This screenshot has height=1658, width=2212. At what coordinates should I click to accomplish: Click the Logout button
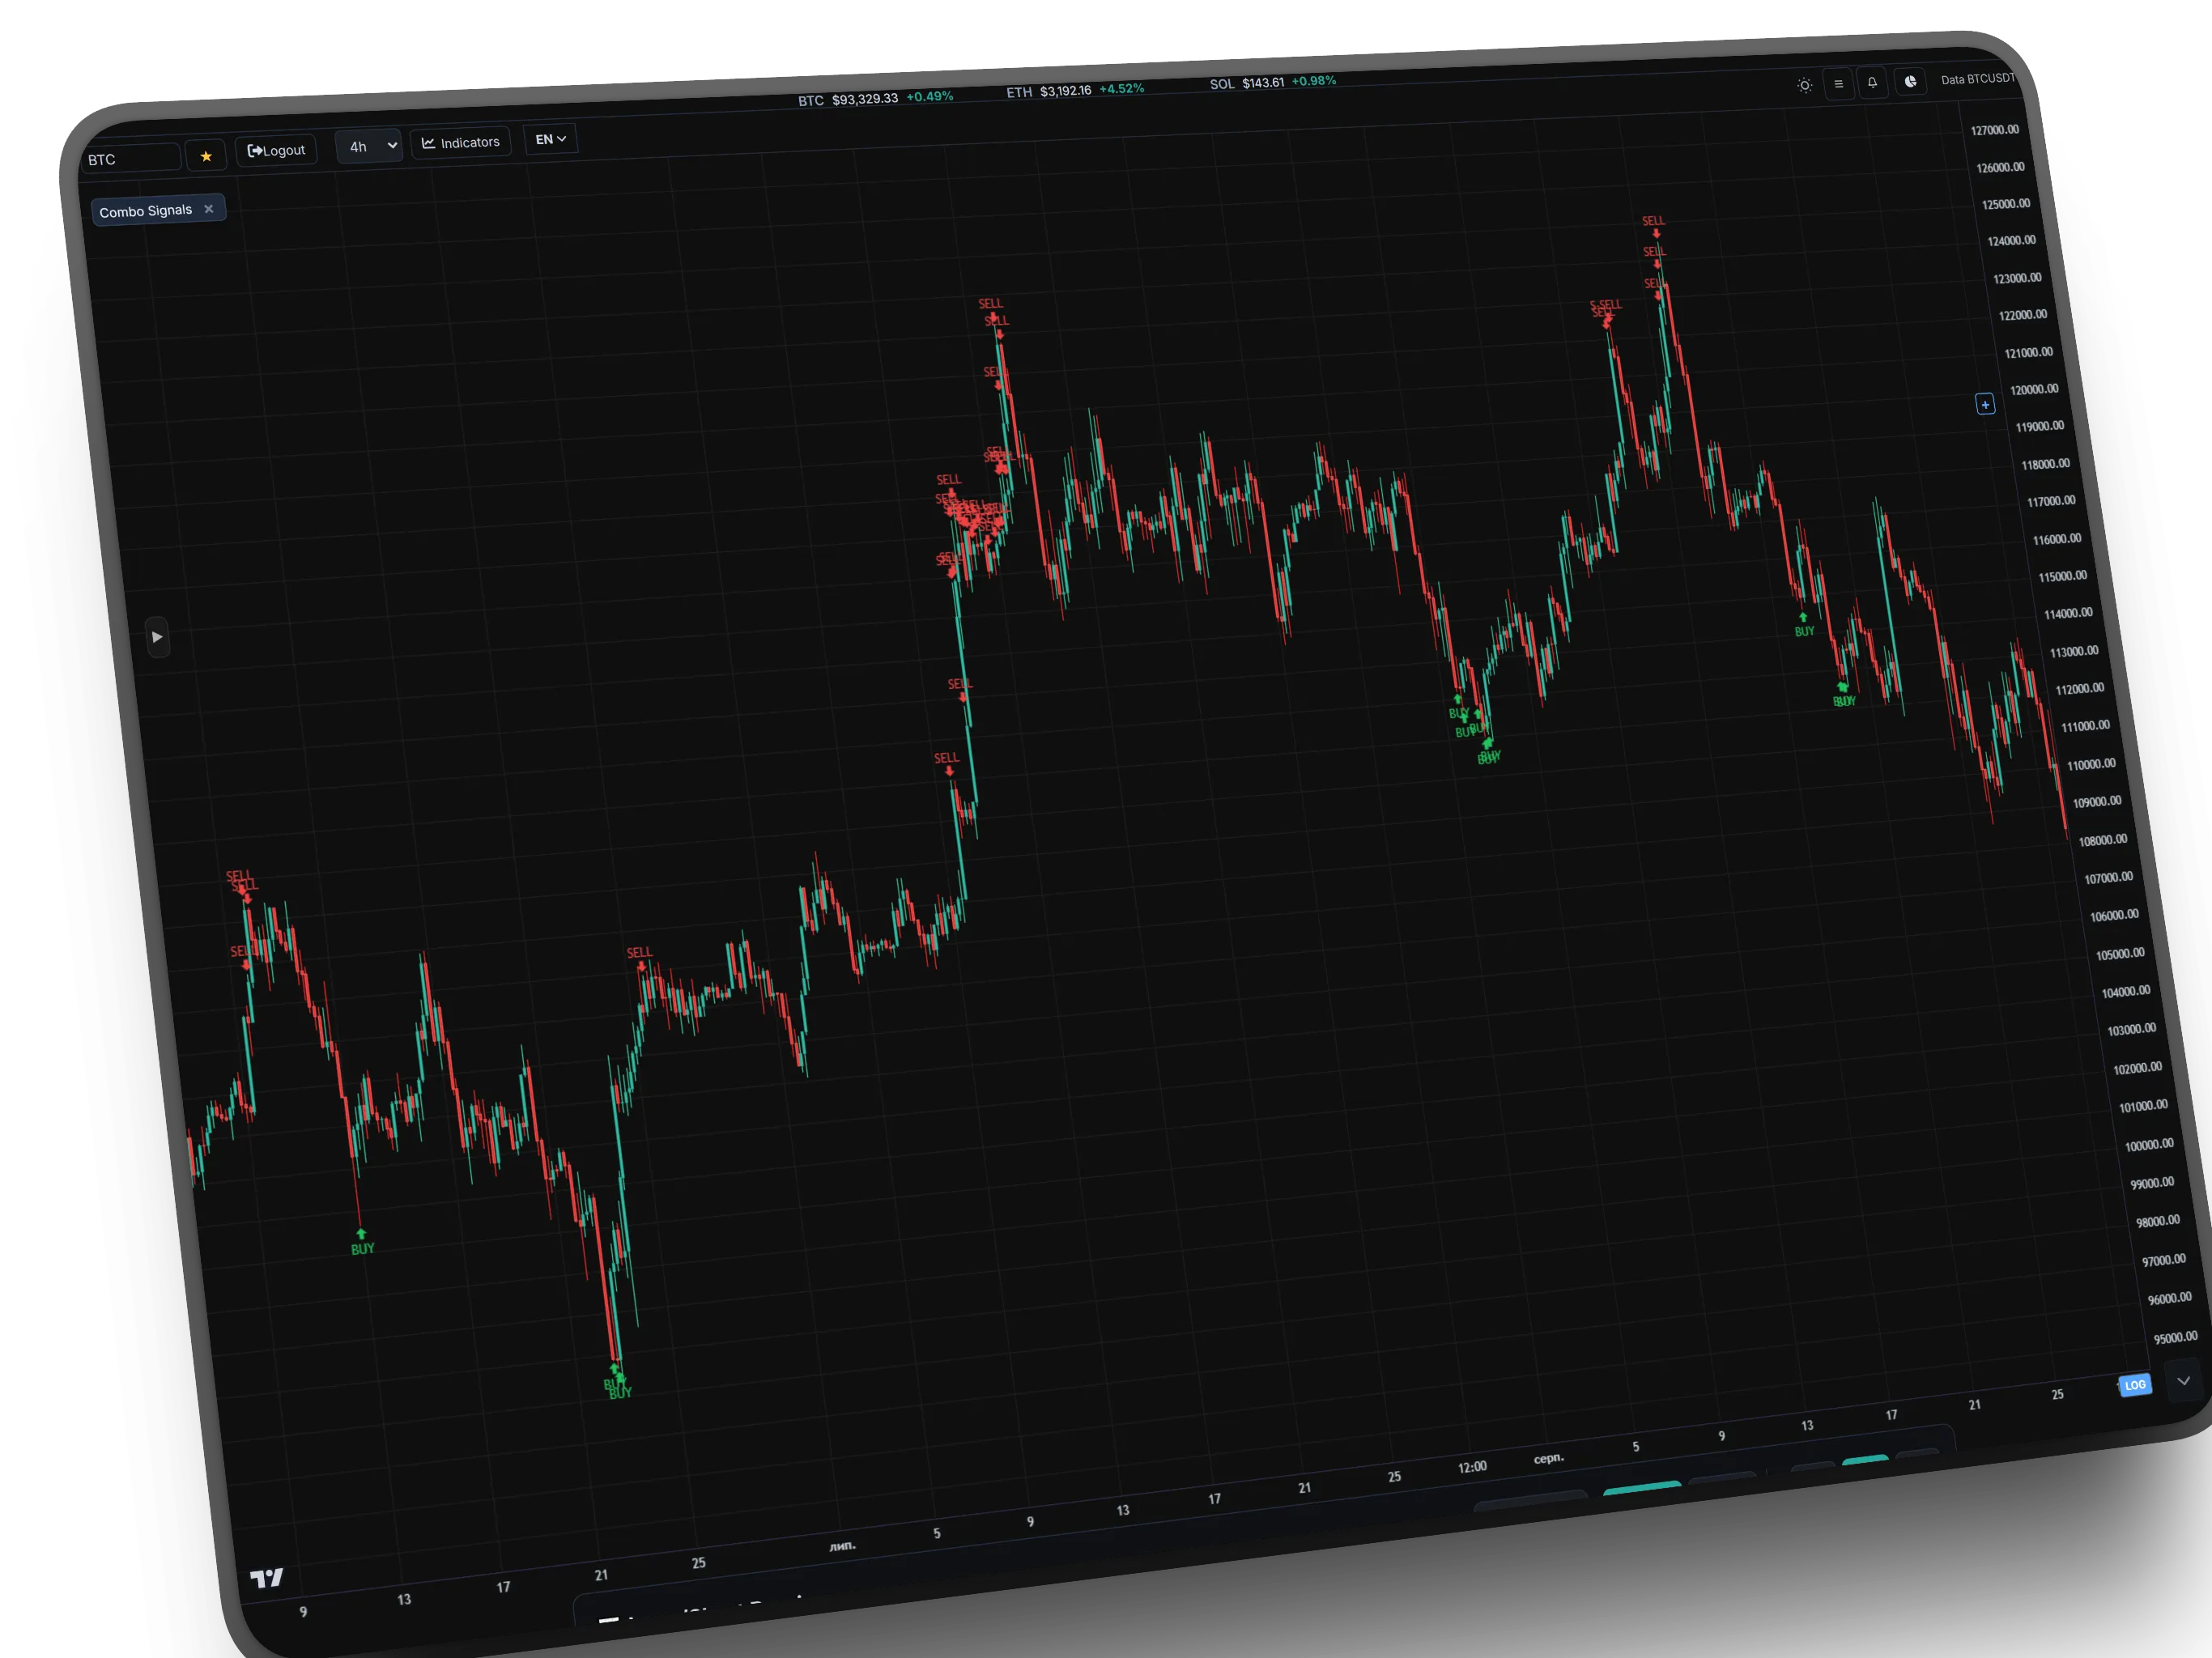click(276, 150)
